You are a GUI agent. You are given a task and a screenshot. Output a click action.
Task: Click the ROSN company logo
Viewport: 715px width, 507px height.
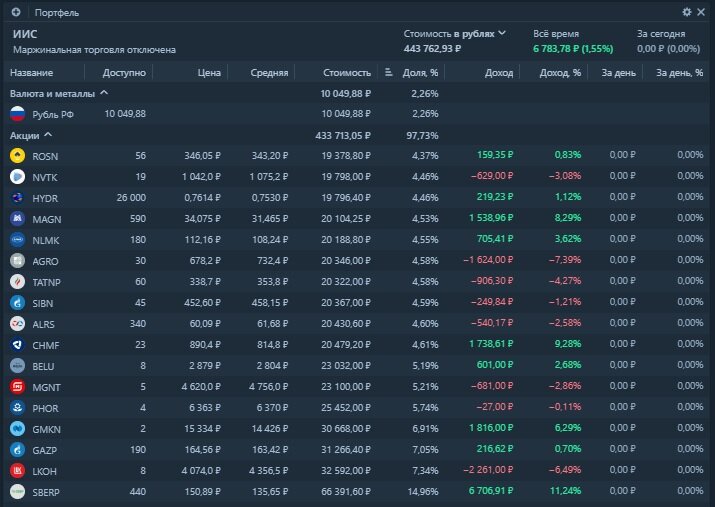[17, 156]
